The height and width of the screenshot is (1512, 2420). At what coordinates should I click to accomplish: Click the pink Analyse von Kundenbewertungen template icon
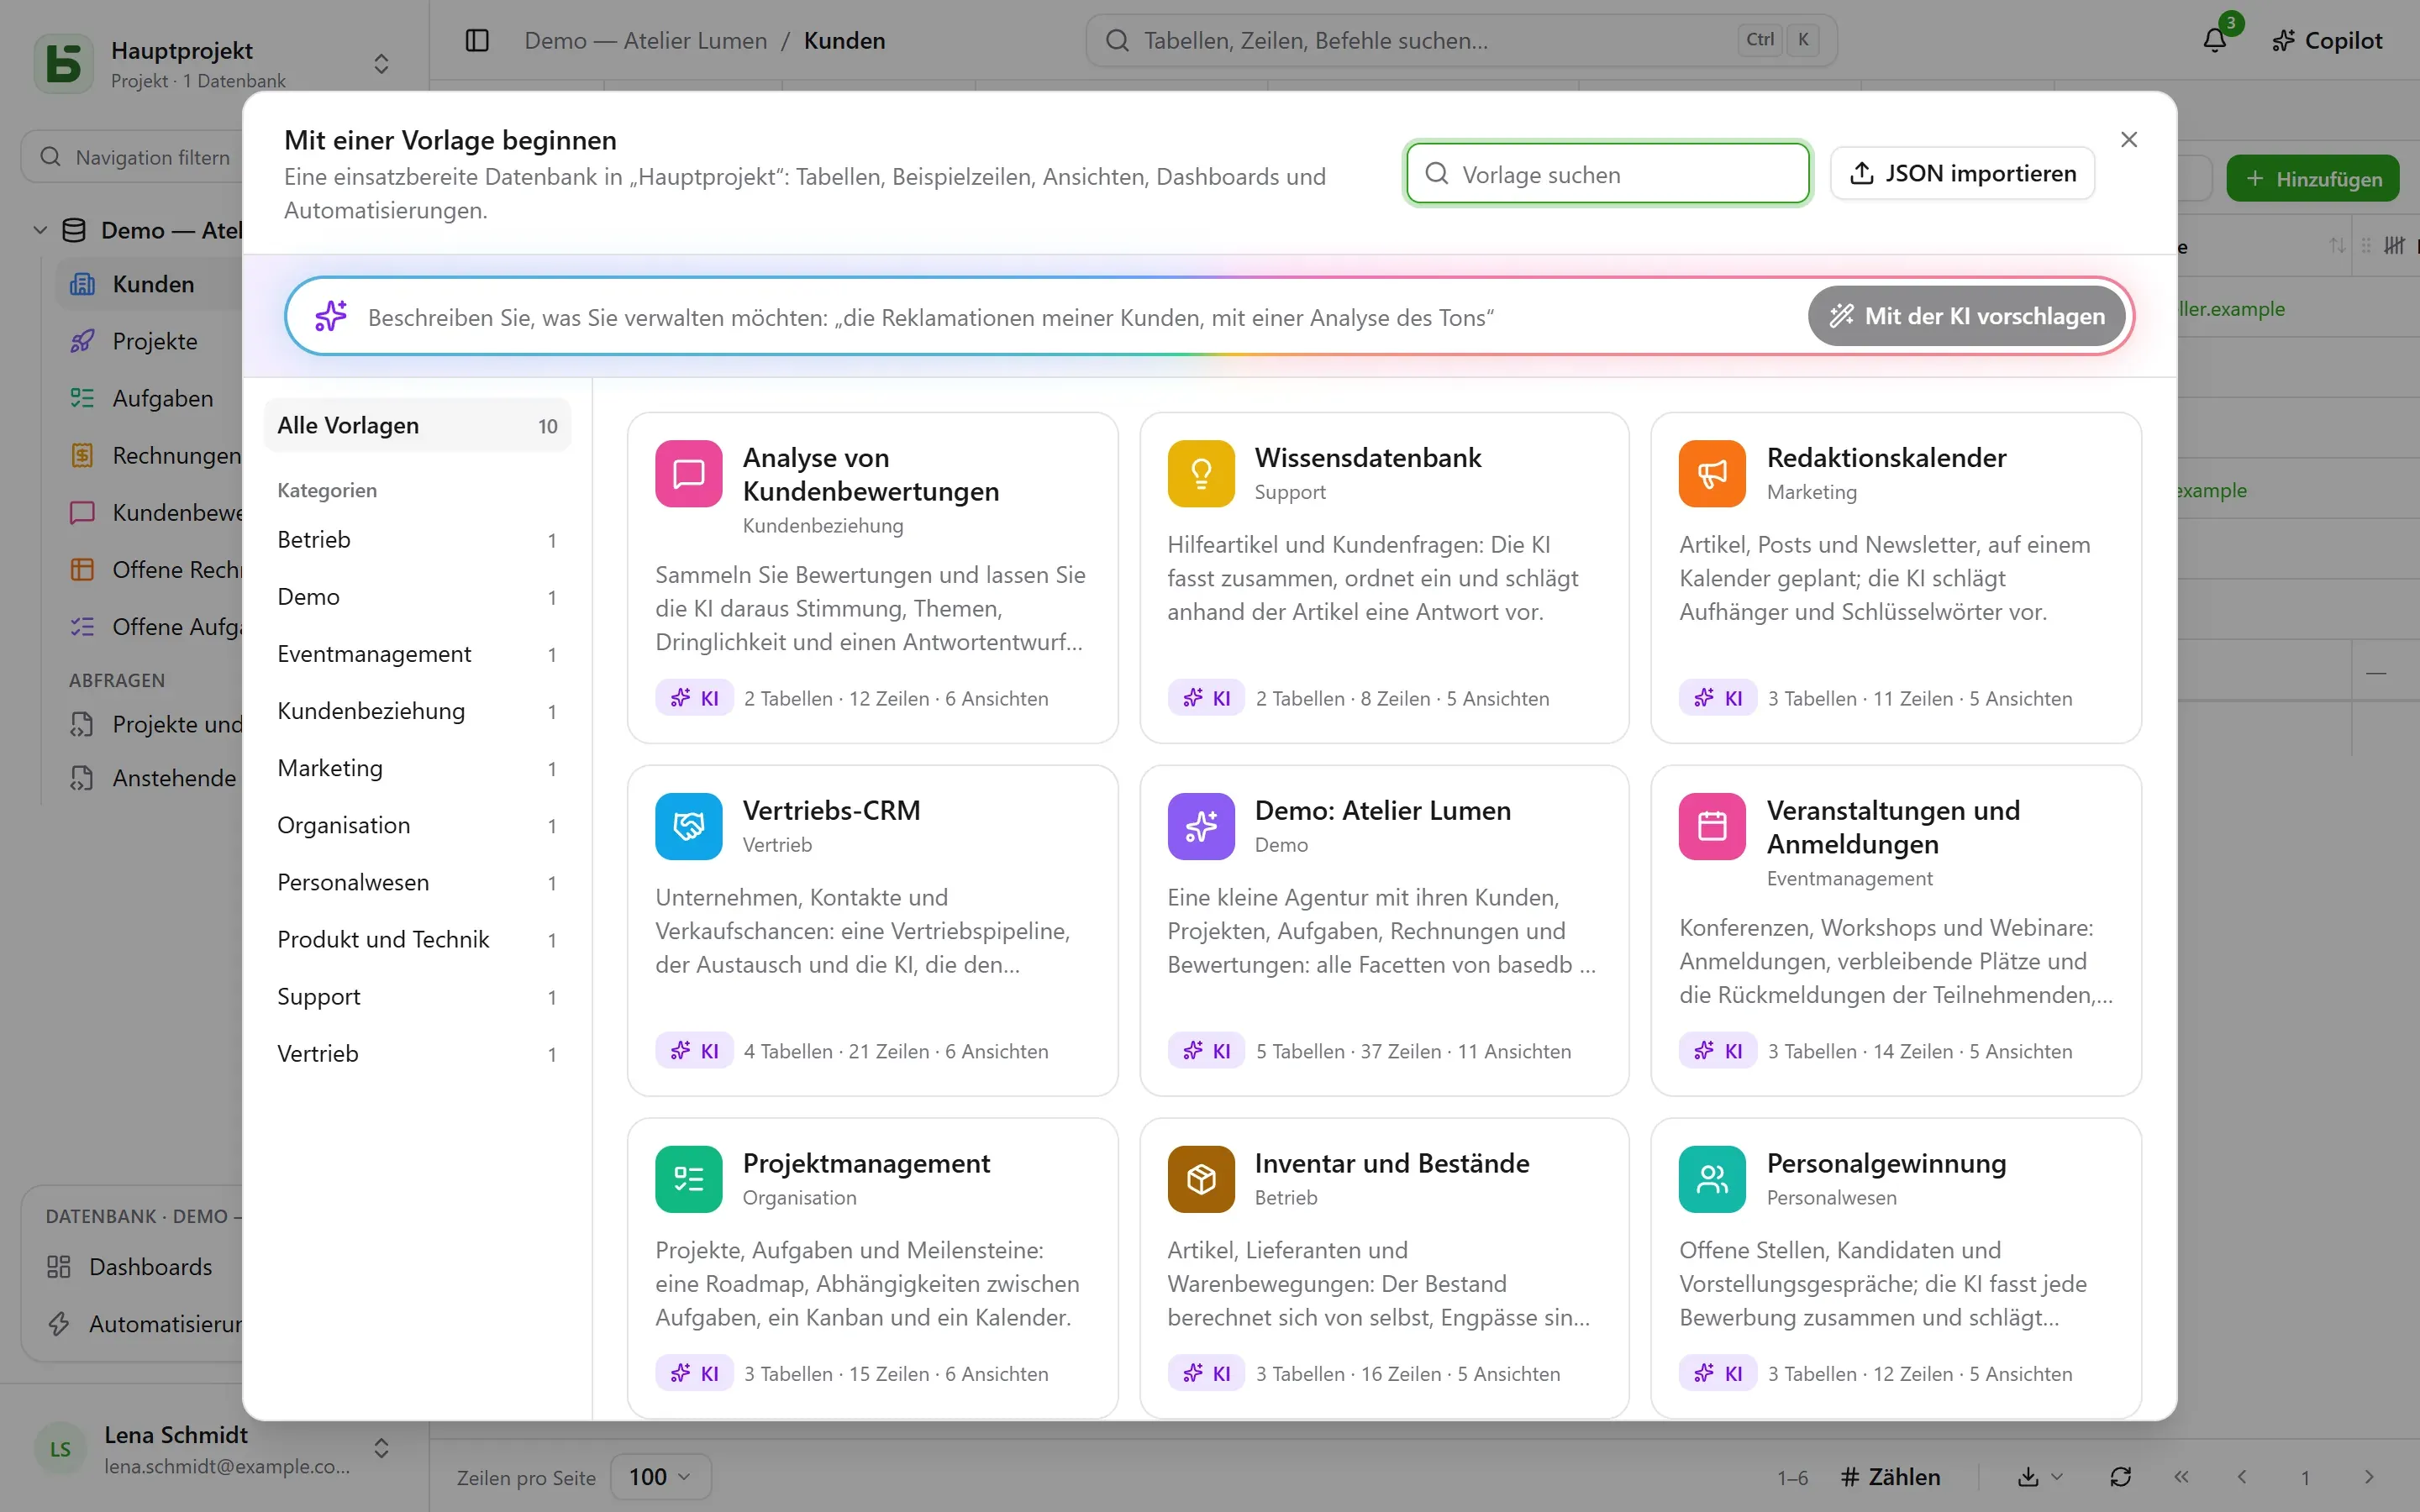[x=688, y=473]
